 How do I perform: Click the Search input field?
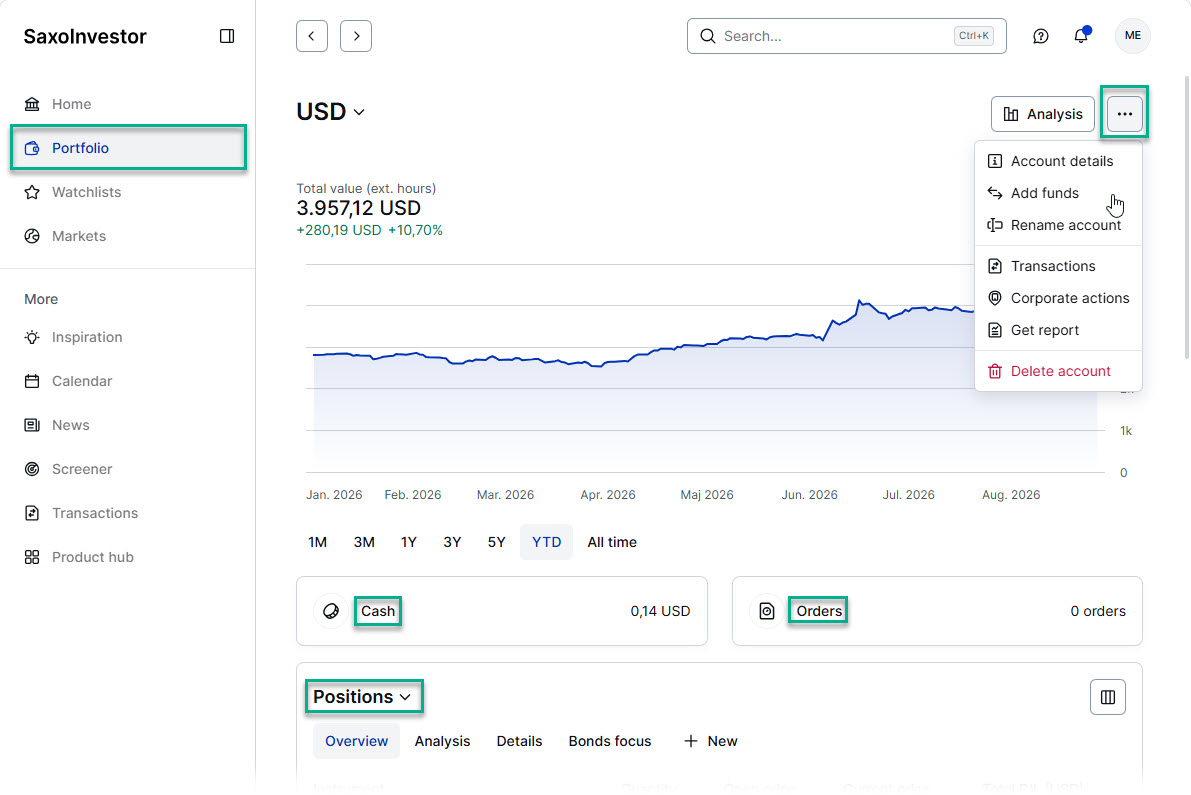(846, 36)
